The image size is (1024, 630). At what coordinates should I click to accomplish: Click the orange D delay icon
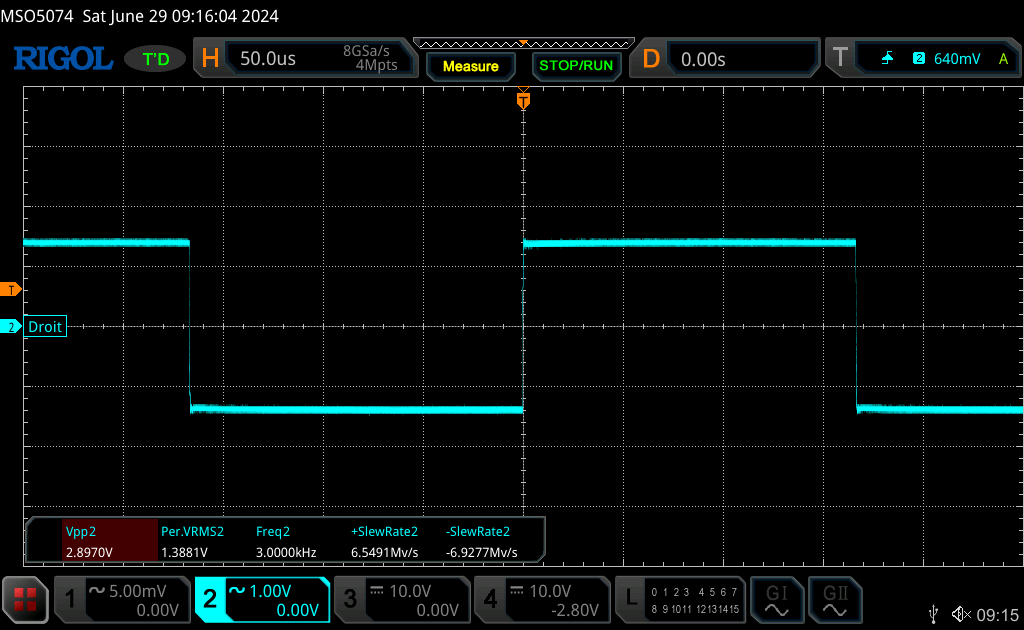650,59
